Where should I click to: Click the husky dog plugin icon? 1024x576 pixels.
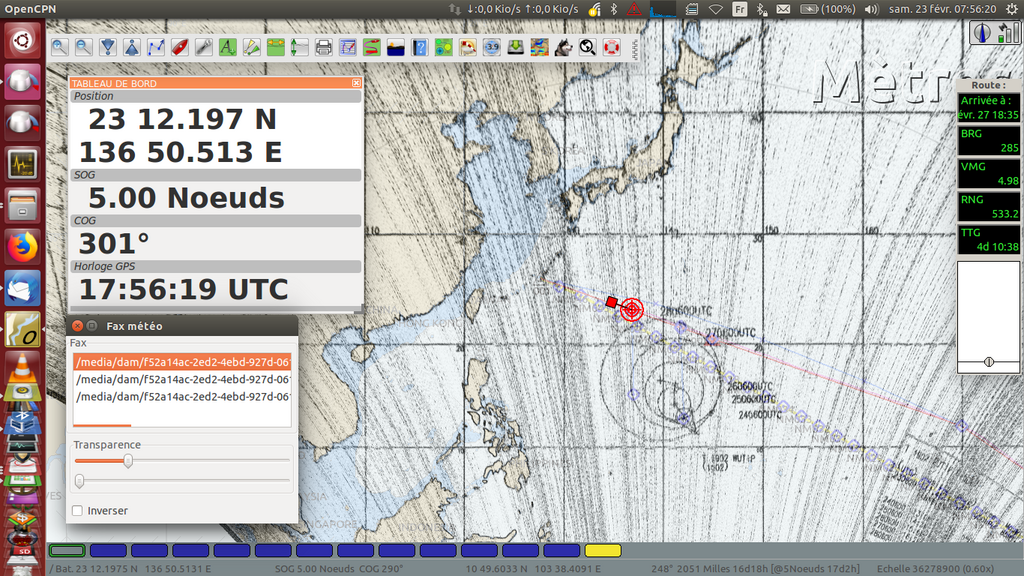coord(564,47)
